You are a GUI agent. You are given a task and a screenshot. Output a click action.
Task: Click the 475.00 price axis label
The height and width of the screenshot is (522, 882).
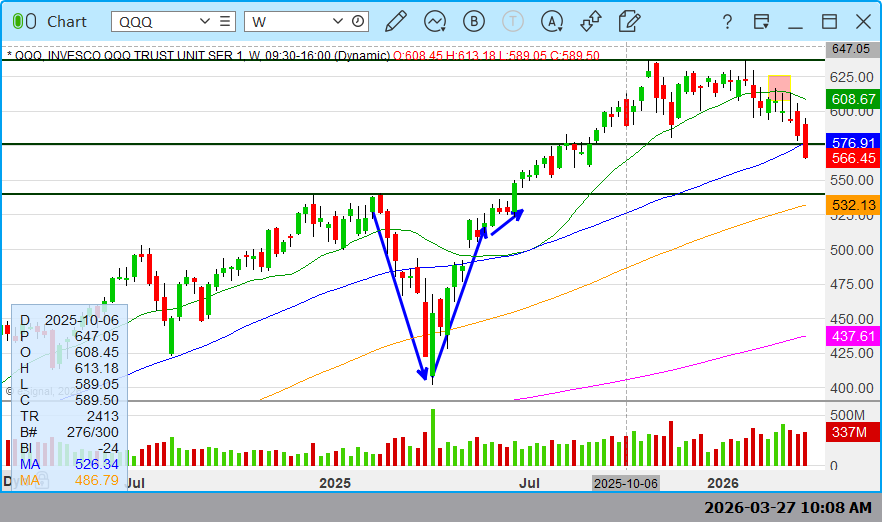(x=852, y=284)
